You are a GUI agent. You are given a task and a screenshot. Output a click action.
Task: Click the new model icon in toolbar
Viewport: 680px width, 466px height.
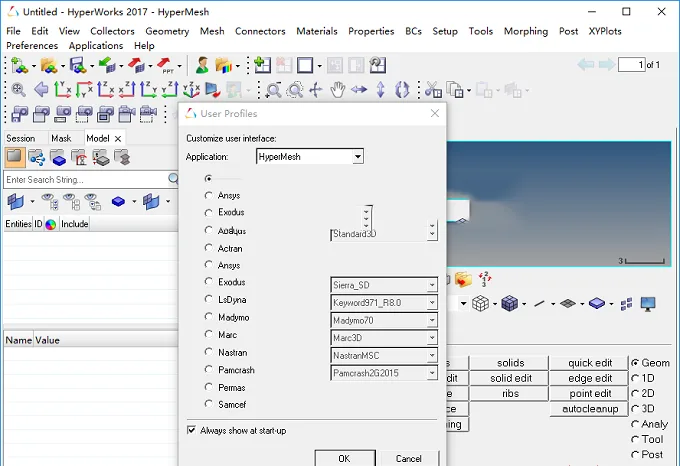(x=20, y=65)
